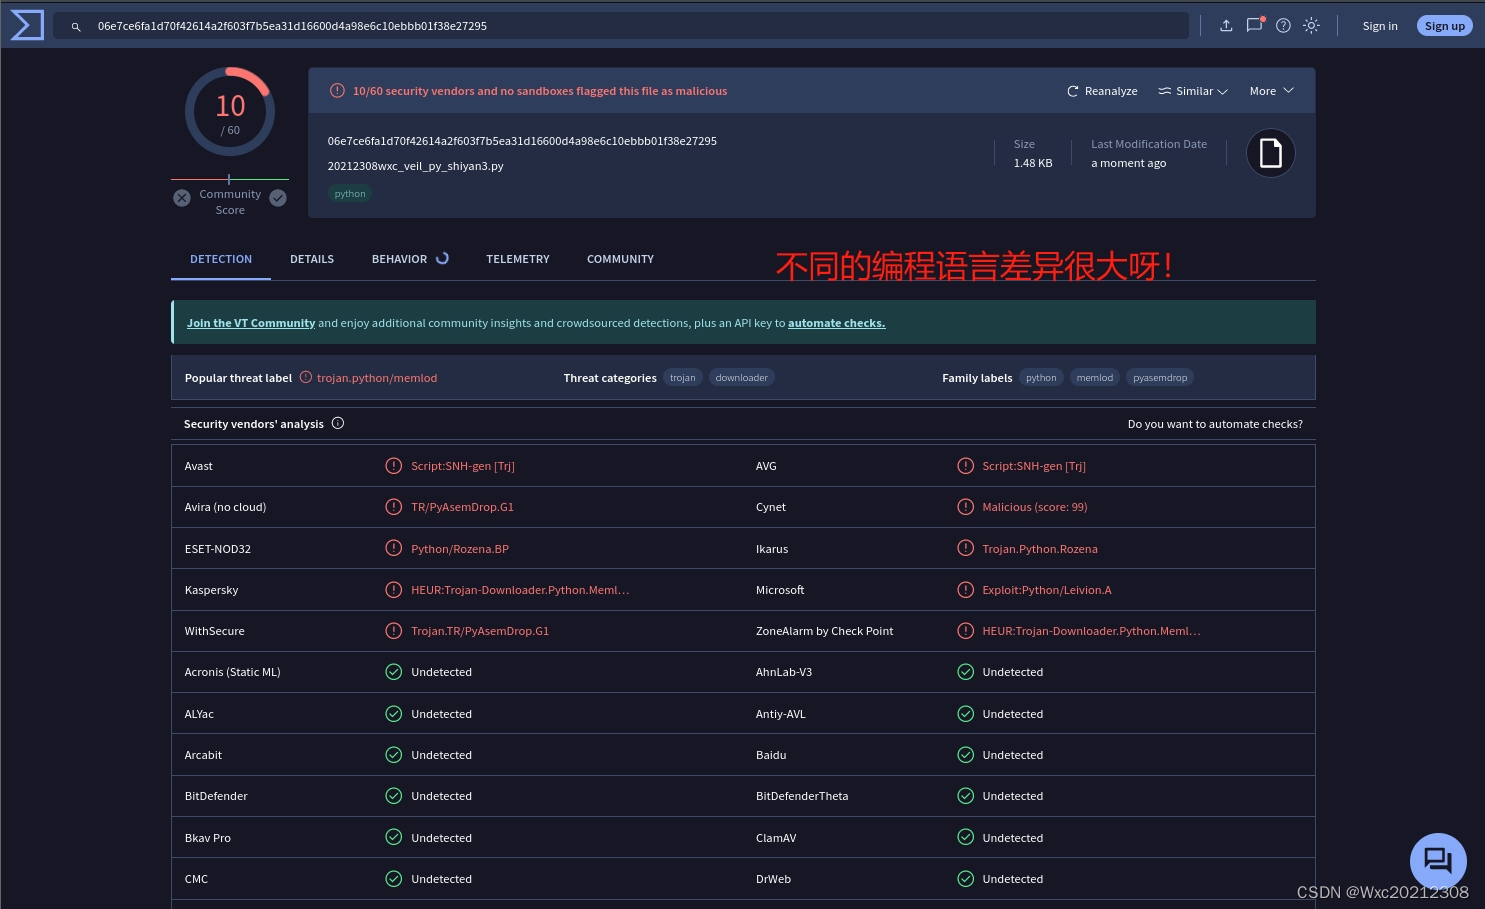Open the chat support floating button
Image resolution: width=1485 pixels, height=909 pixels.
pos(1438,861)
